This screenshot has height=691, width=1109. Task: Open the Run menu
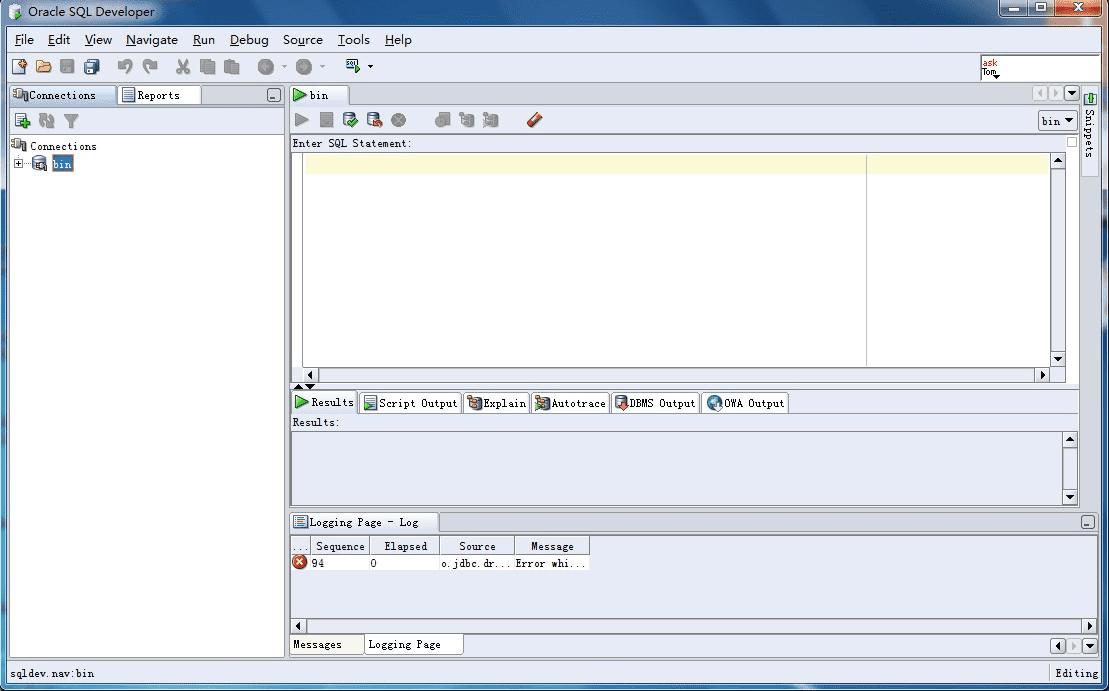(x=204, y=40)
